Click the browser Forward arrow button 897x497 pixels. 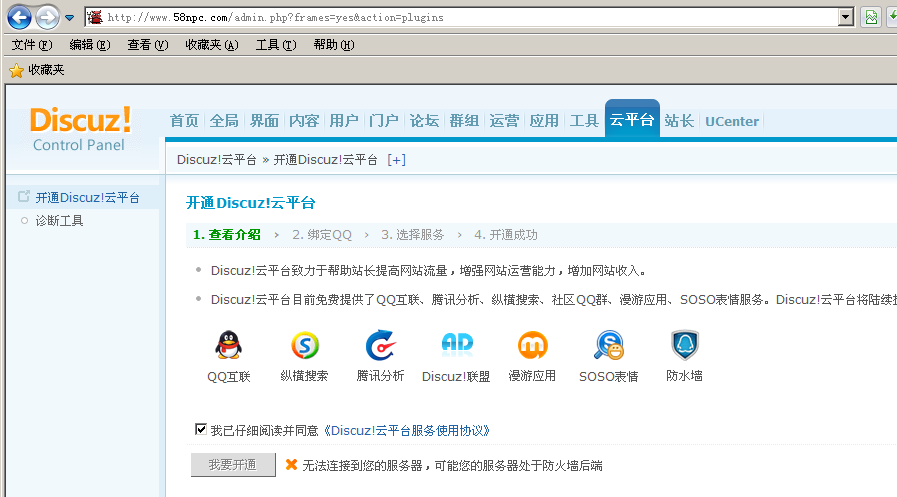[x=47, y=17]
